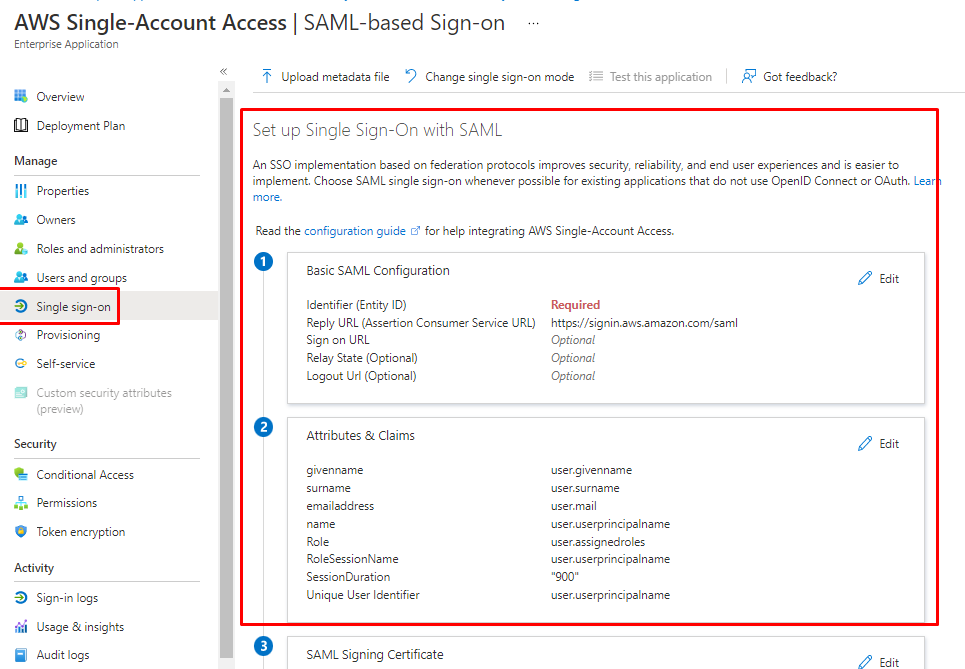Open Sign-in logs under Activity

coord(67,598)
